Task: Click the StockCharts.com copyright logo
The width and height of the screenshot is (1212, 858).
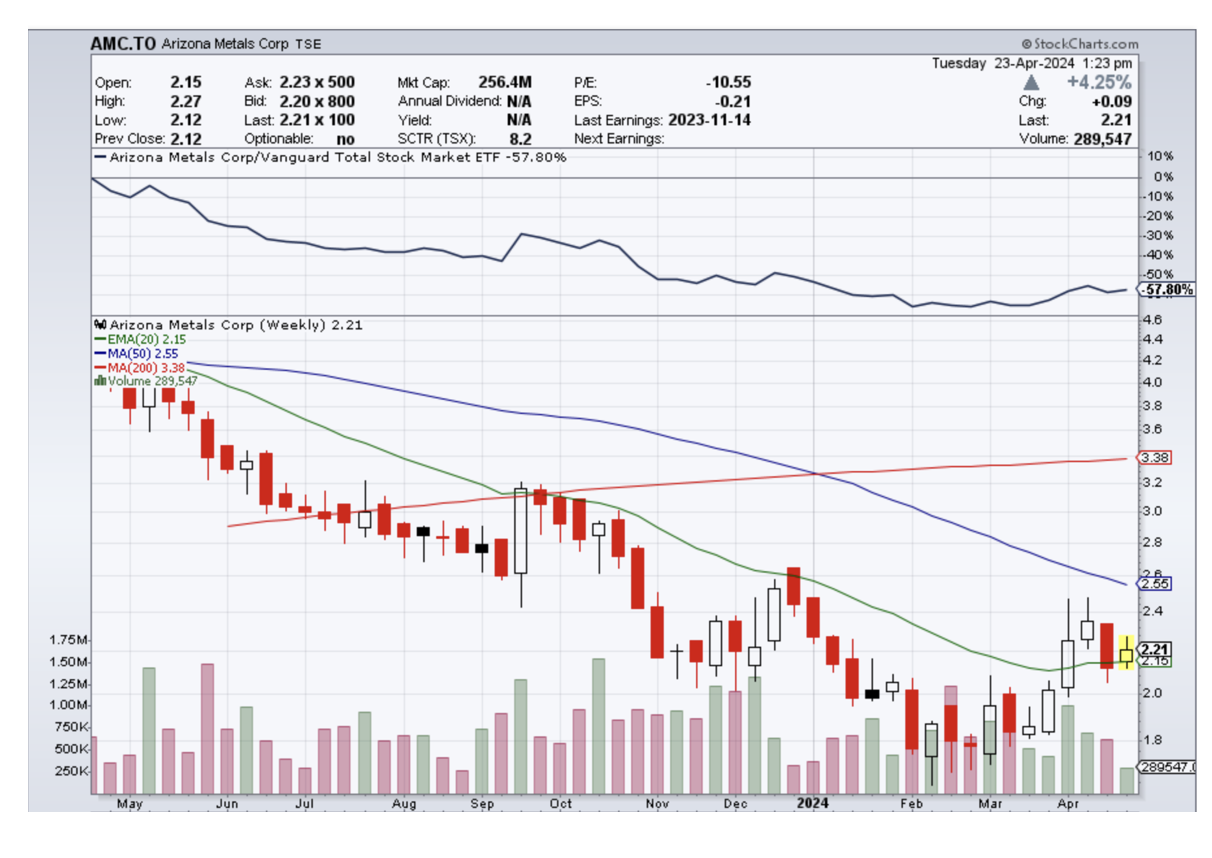Action: 1079,44
